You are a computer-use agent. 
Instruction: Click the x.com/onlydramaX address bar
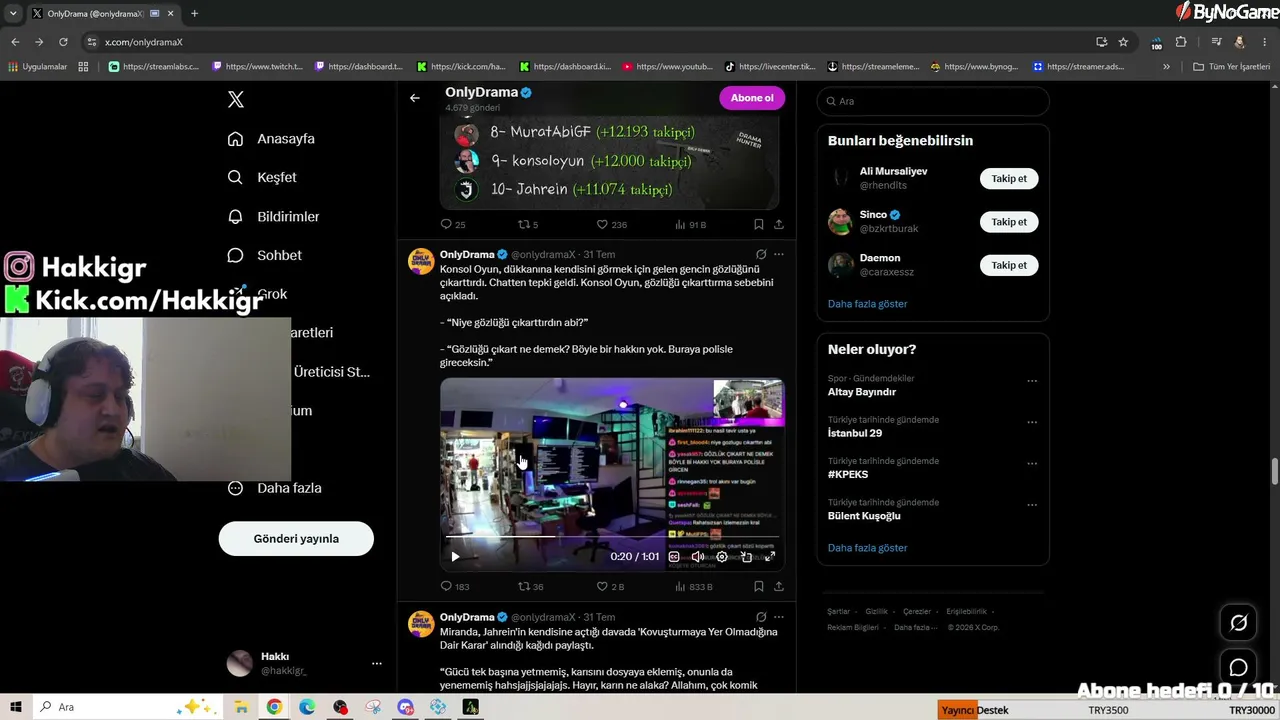tap(590, 42)
